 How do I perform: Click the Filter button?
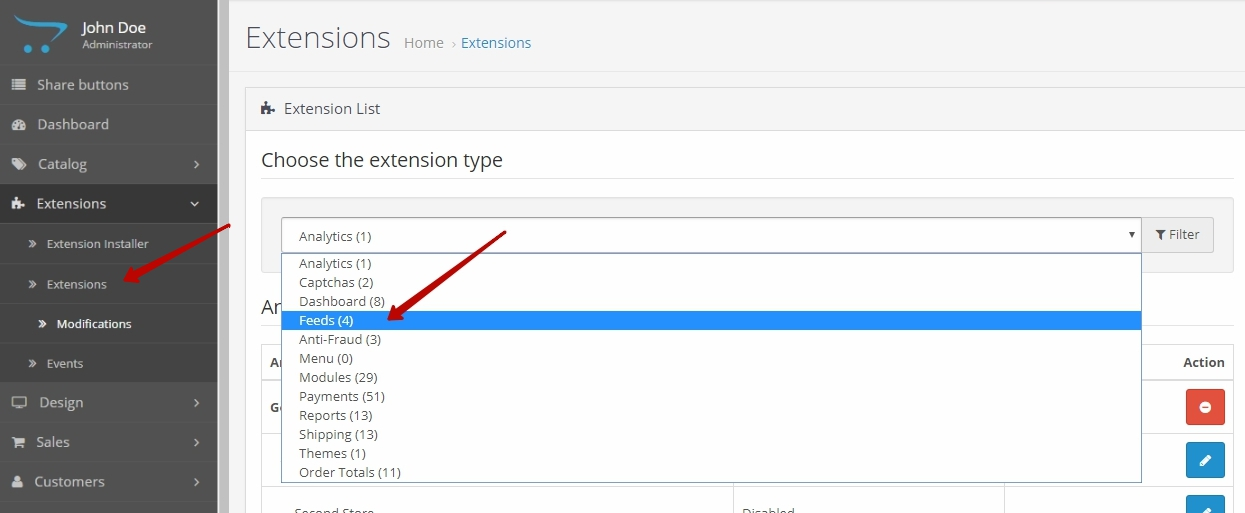[x=1177, y=235]
